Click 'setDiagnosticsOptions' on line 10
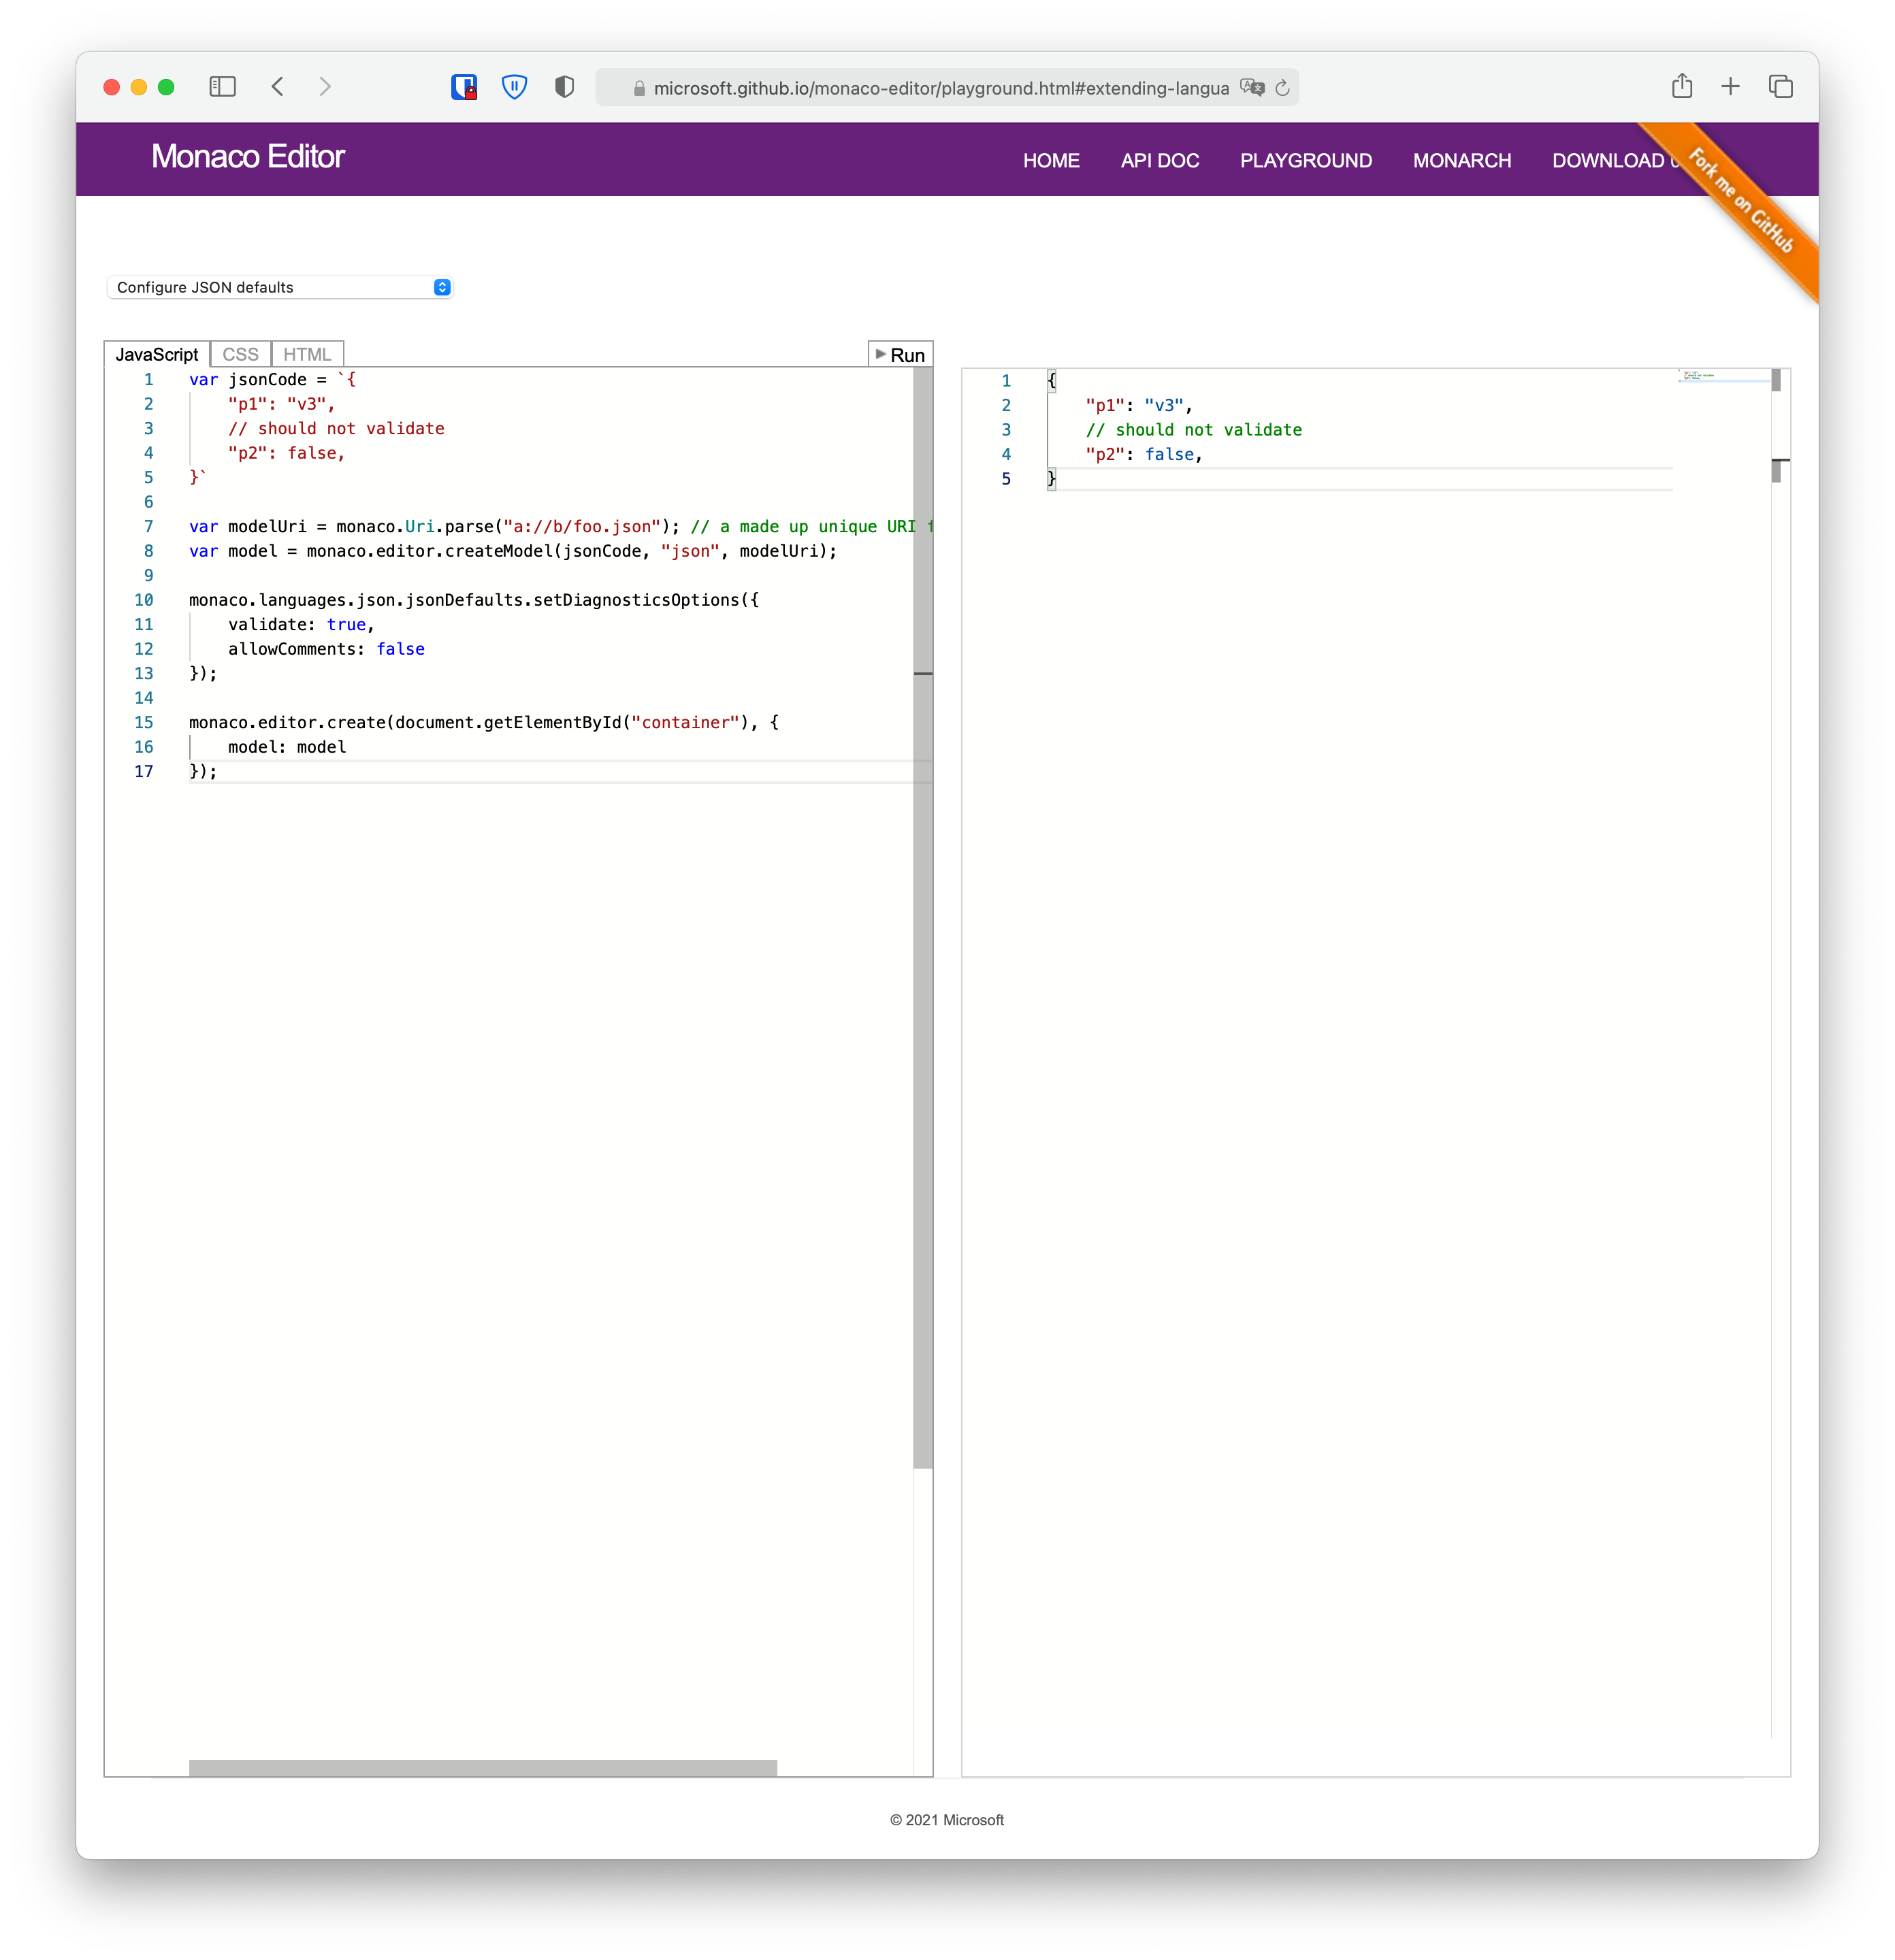Image resolution: width=1895 pixels, height=1960 pixels. click(636, 600)
